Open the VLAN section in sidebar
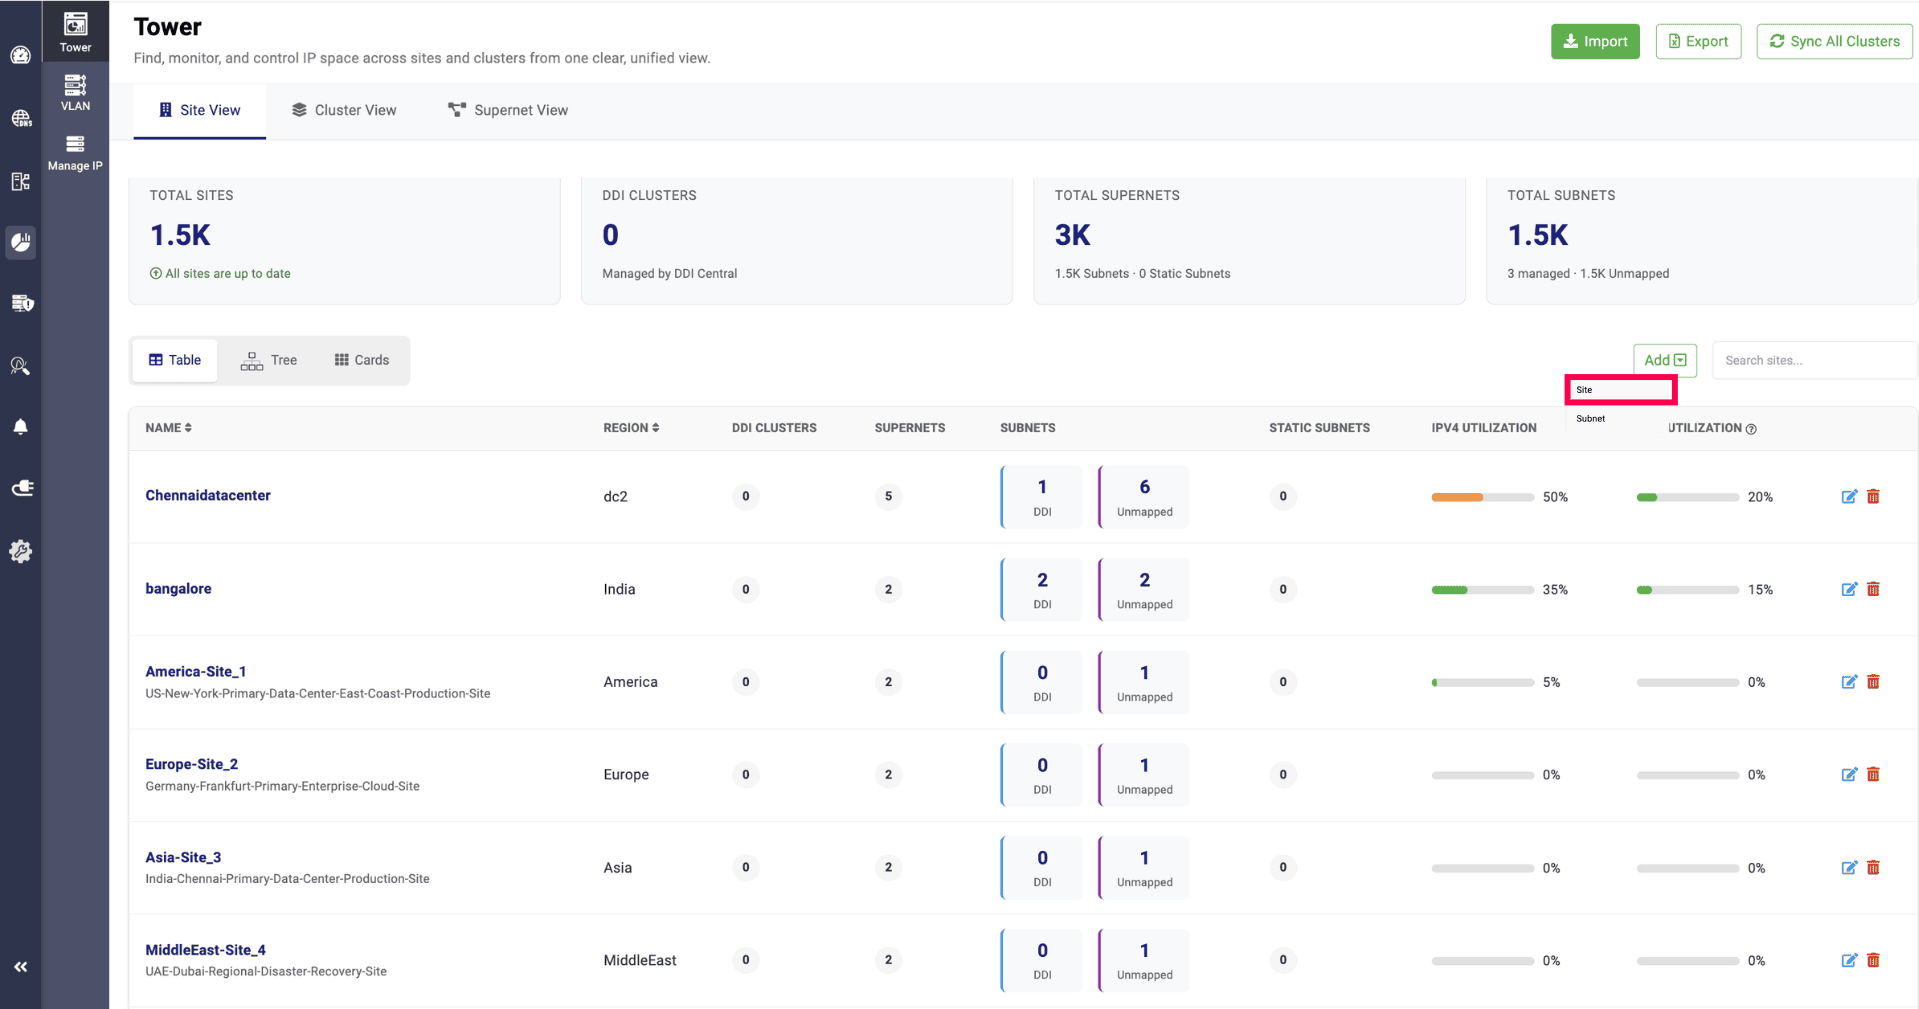The height and width of the screenshot is (1009, 1919). tap(75, 93)
